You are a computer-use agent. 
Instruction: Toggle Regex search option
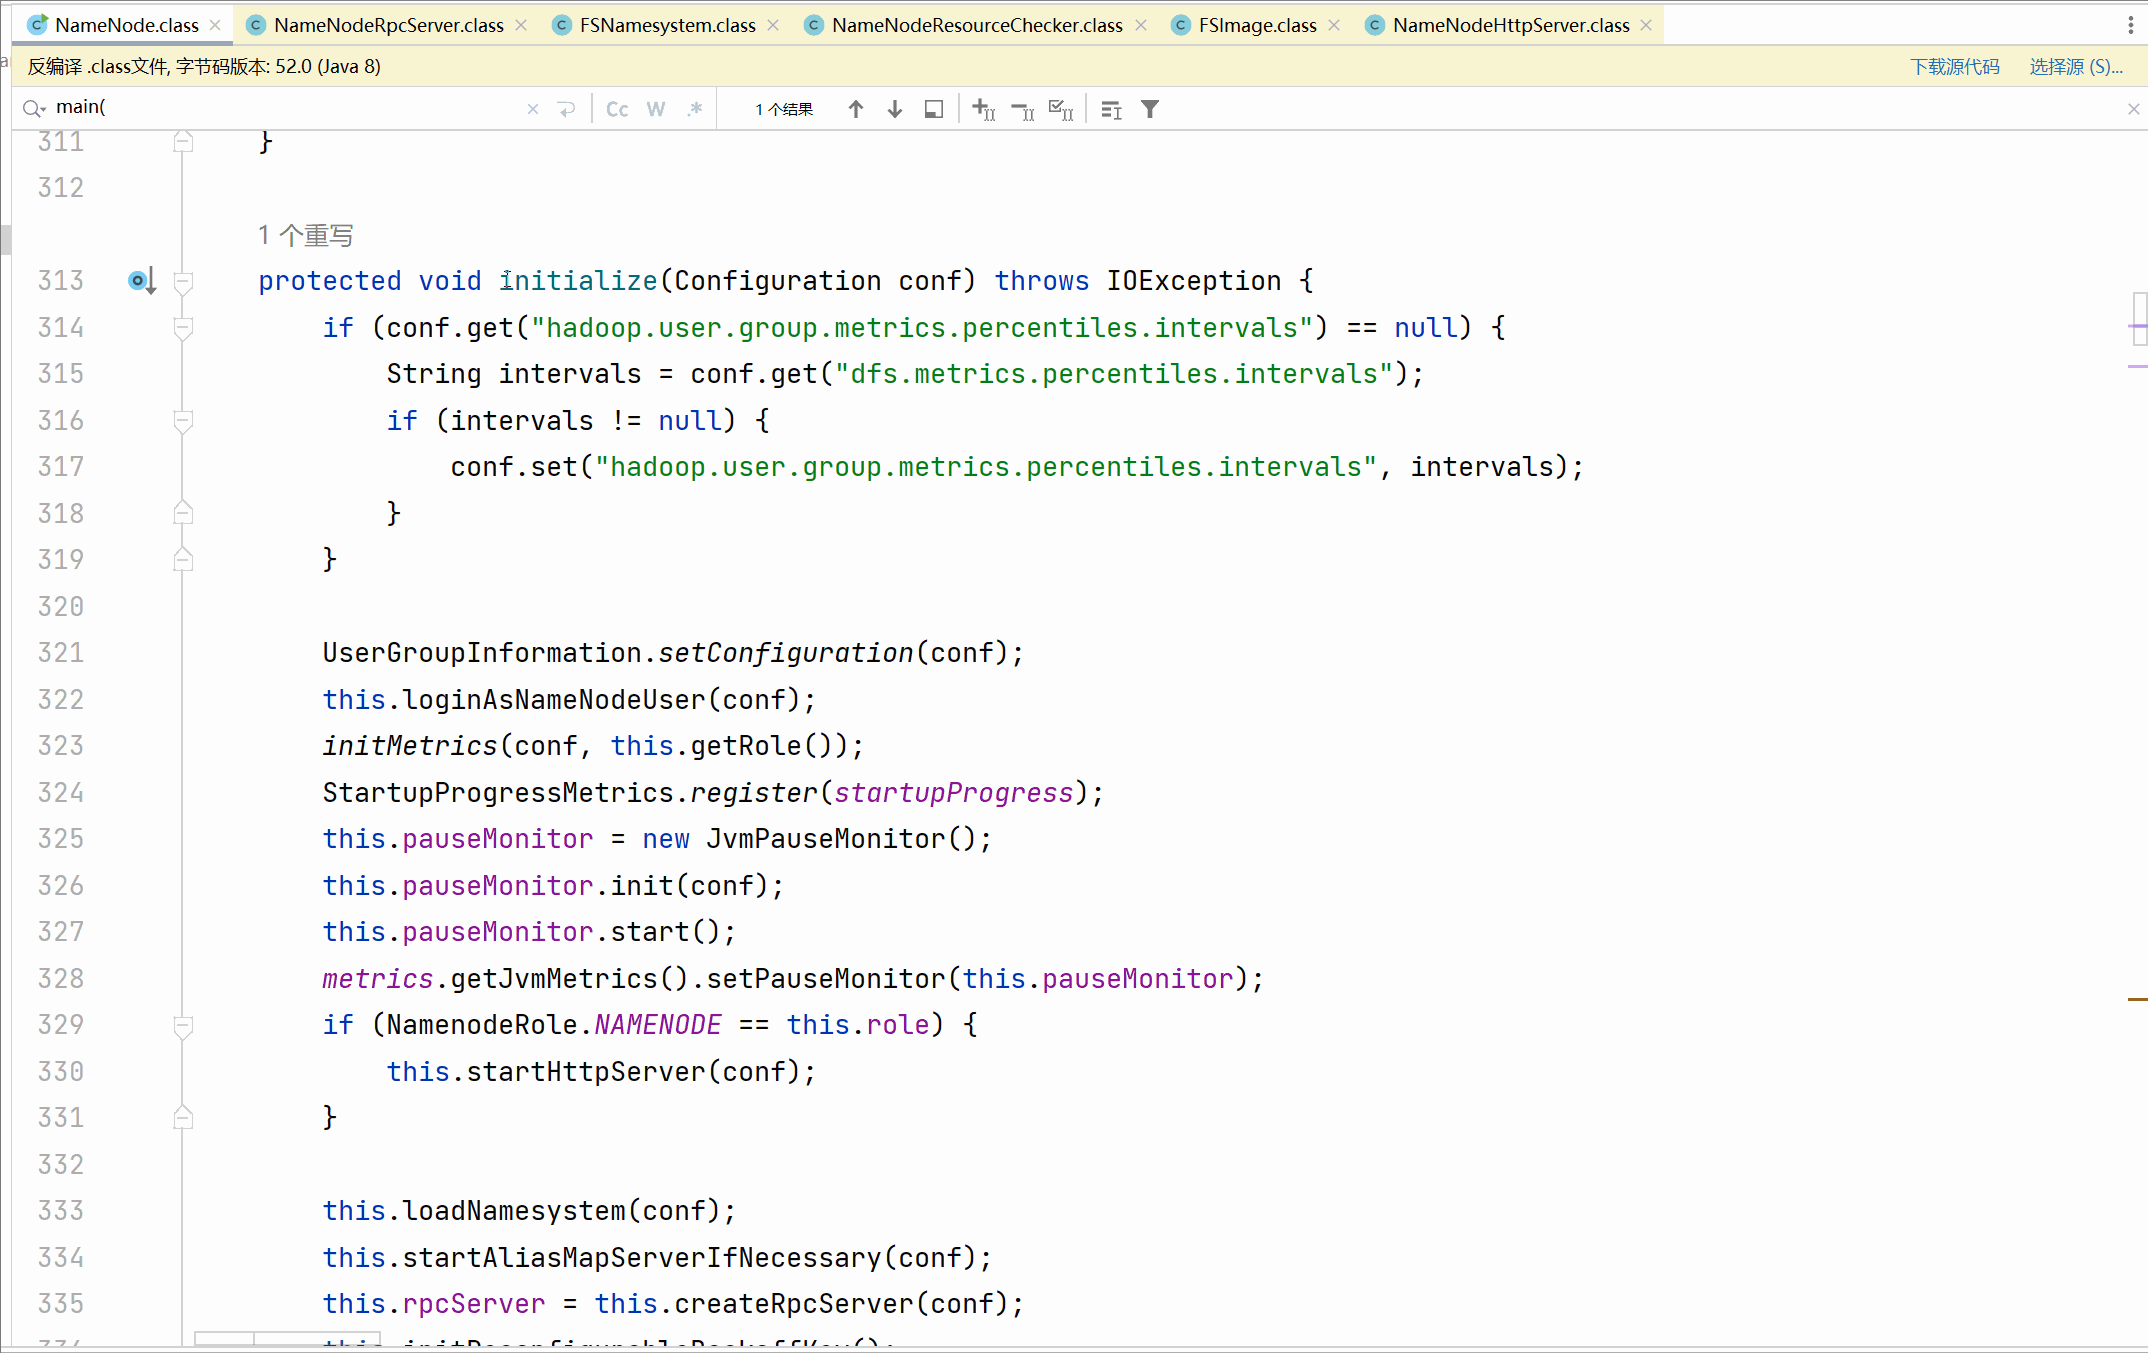tap(695, 109)
